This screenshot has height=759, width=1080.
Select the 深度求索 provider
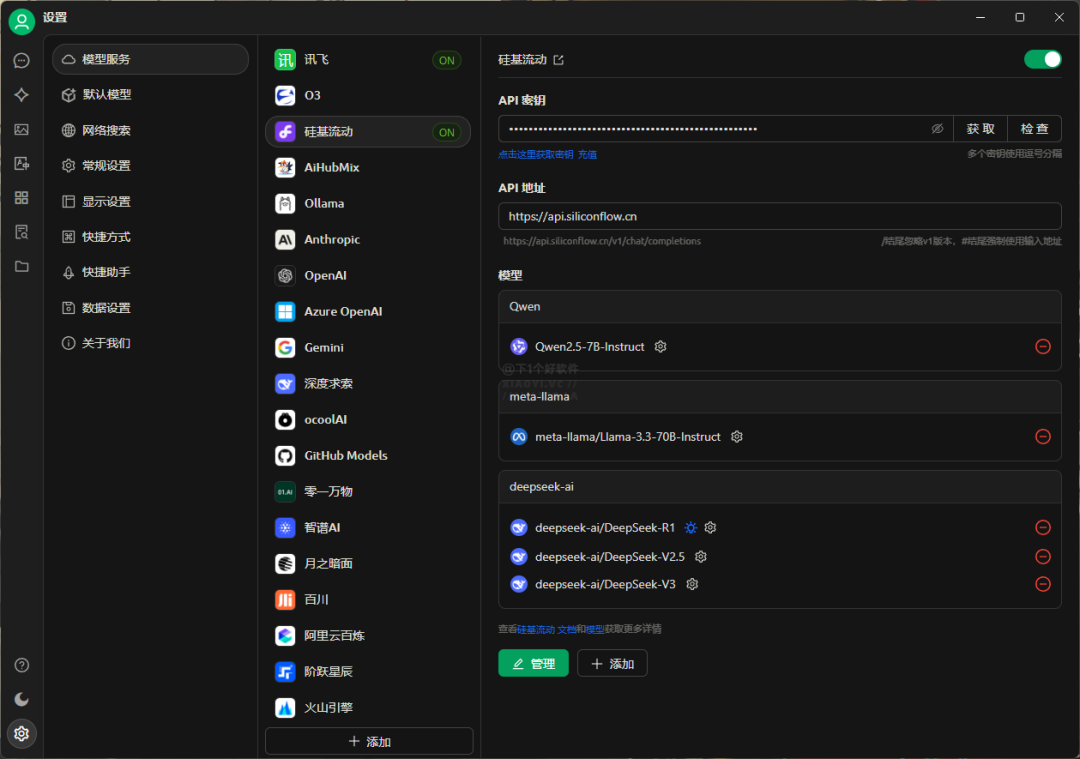tap(368, 384)
